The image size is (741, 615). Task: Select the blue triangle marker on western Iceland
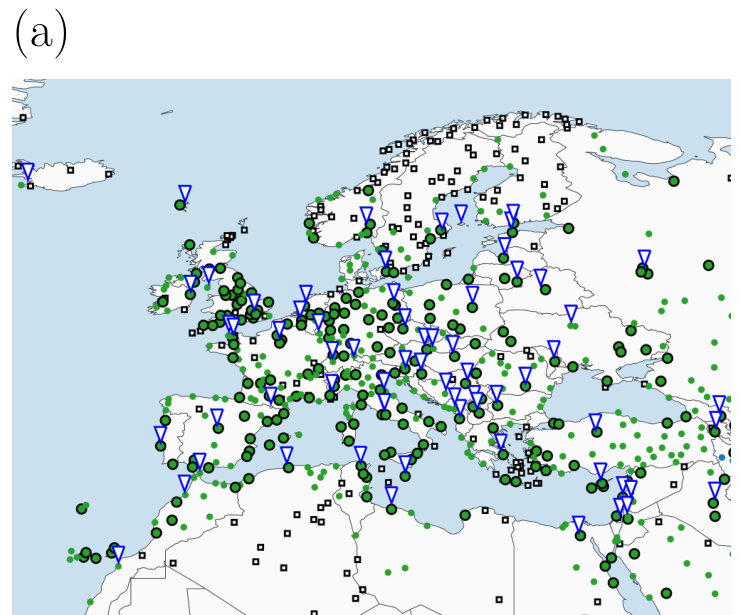click(x=28, y=170)
